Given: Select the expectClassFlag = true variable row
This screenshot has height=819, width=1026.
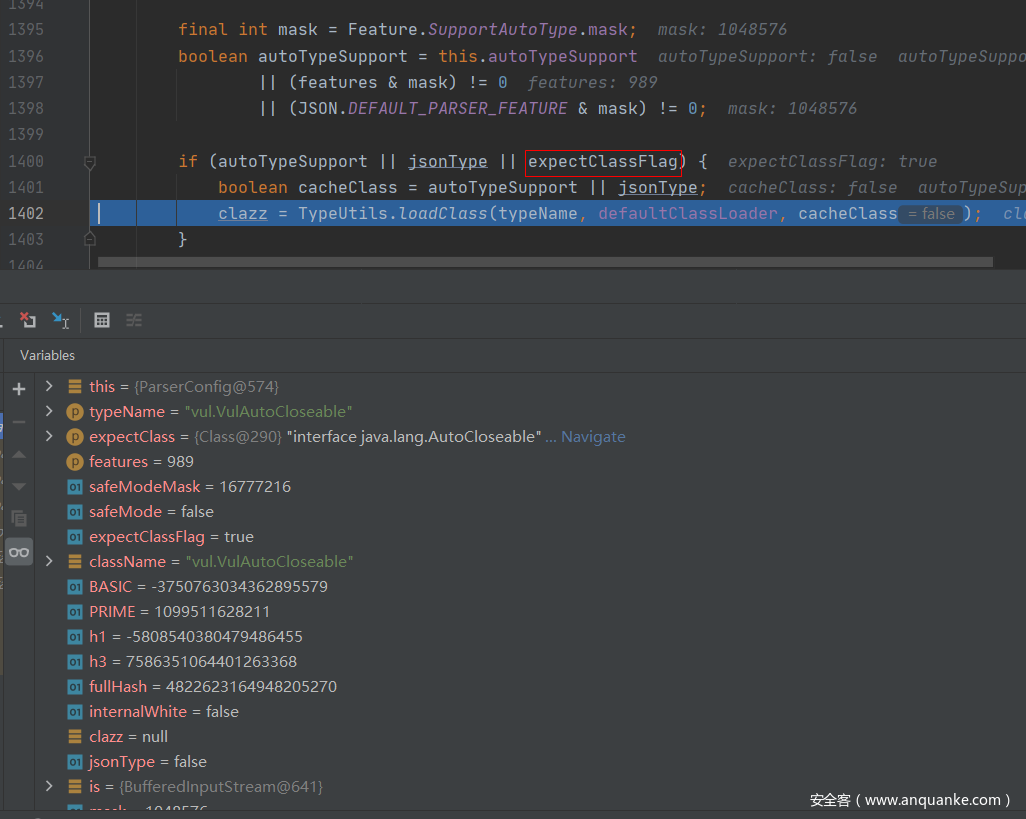Looking at the screenshot, I should coord(171,537).
